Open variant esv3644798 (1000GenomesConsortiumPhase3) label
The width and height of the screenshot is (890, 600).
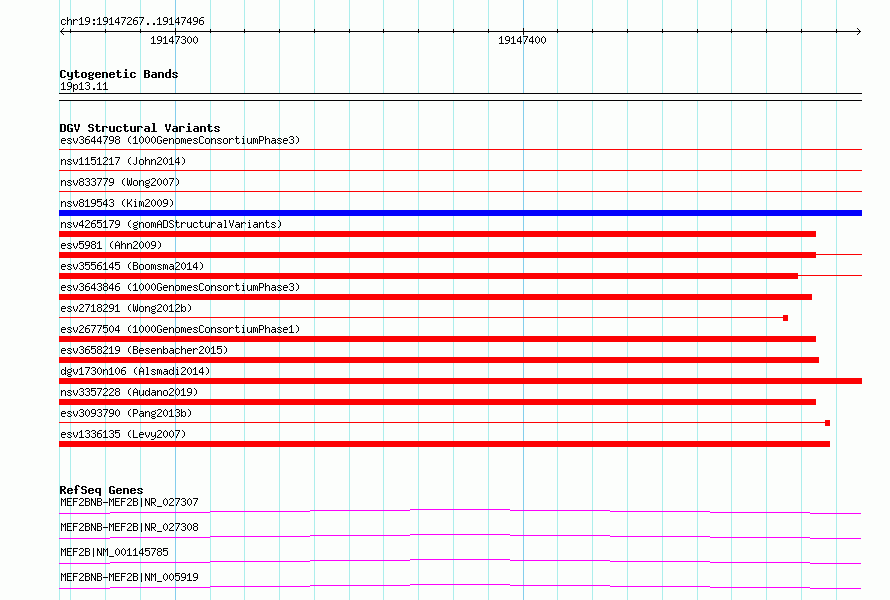tap(180, 140)
